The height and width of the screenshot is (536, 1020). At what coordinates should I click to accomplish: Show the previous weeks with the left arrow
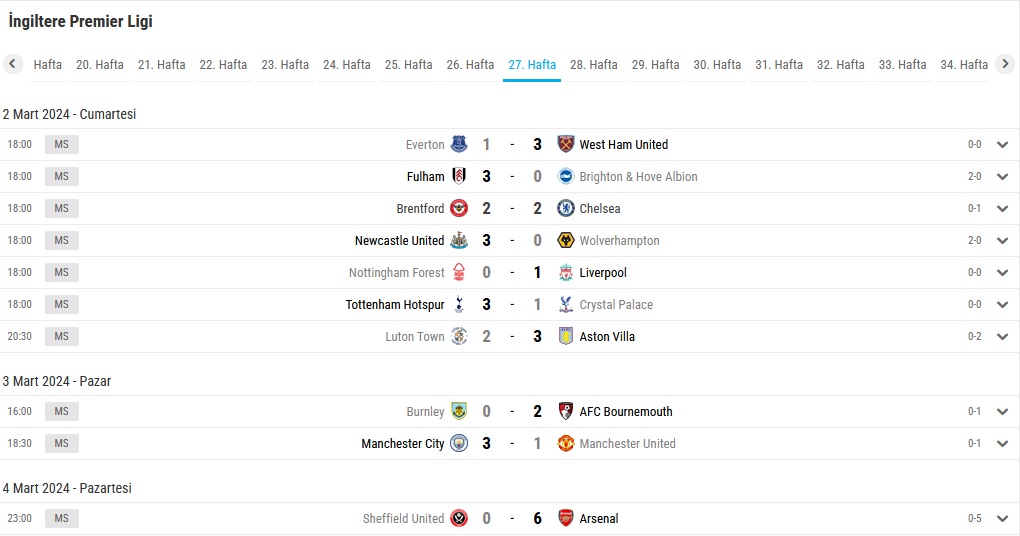[x=12, y=64]
